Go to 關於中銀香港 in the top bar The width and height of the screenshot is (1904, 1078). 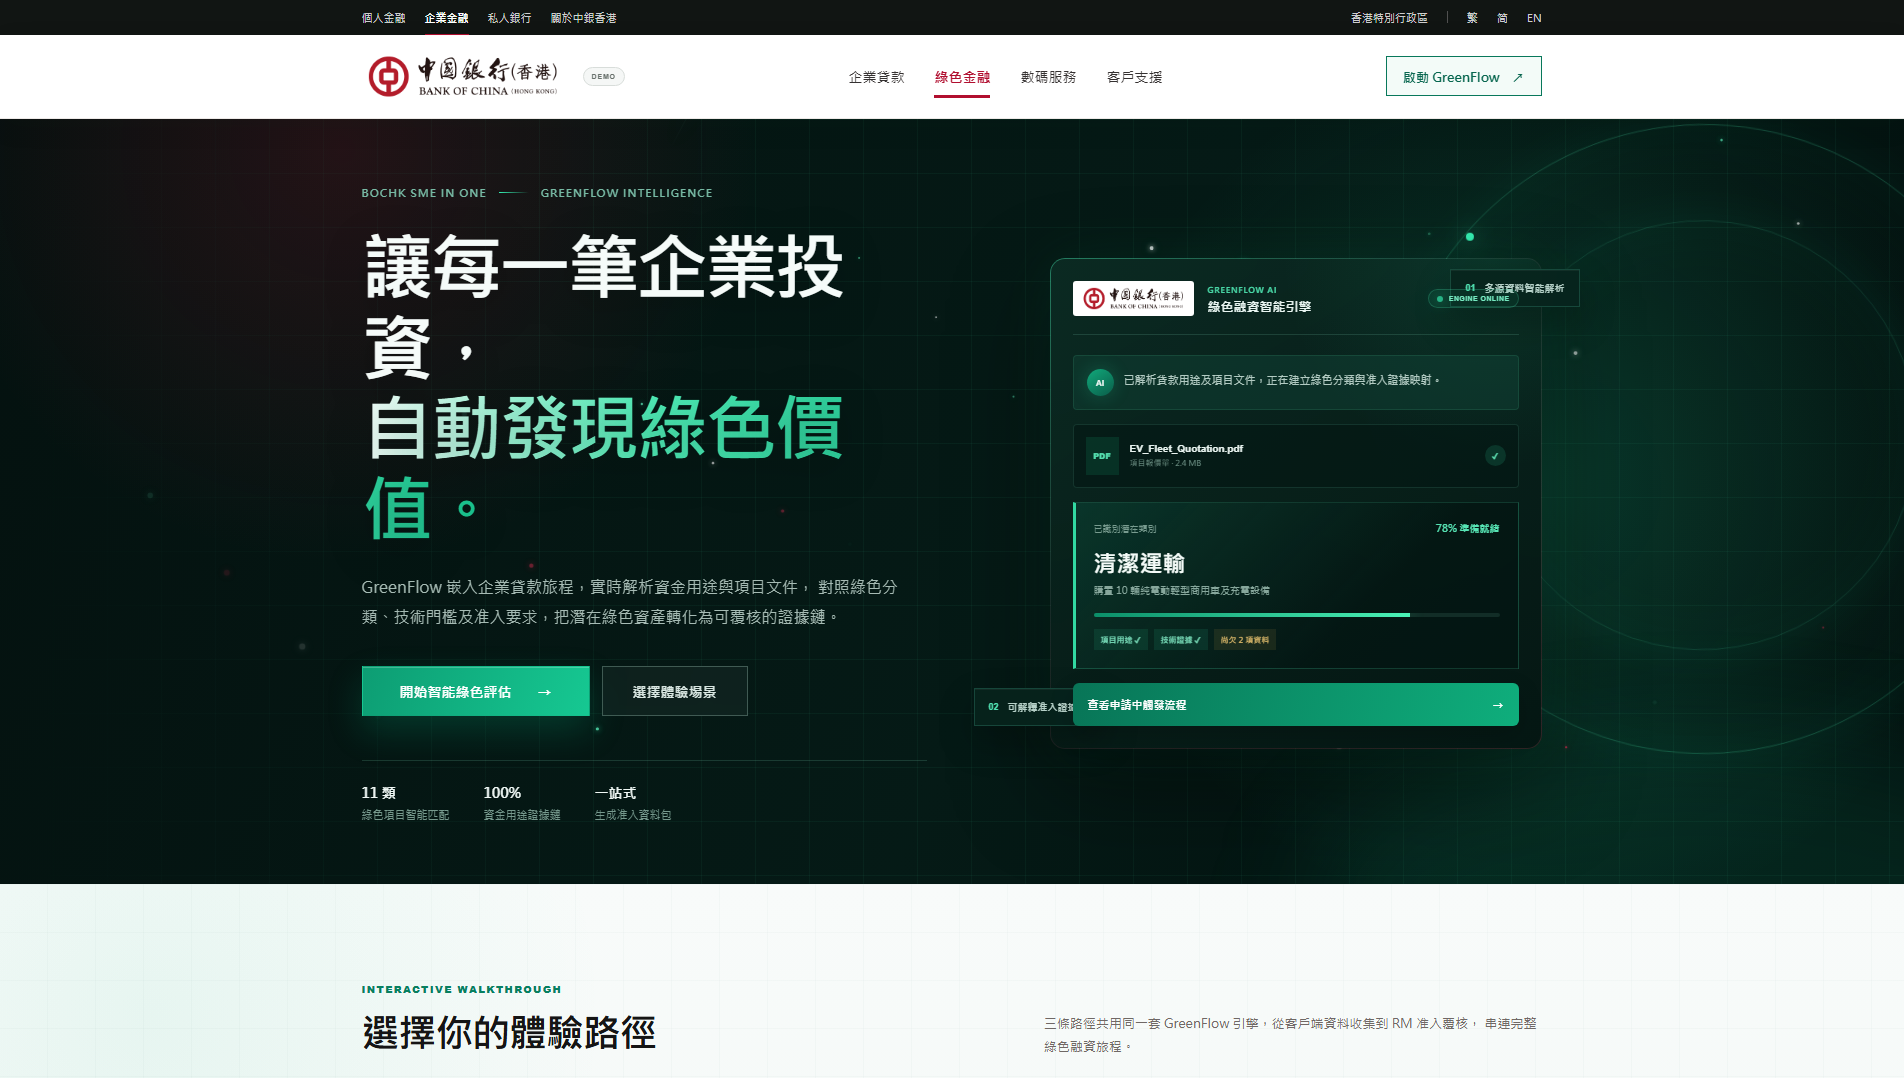(x=583, y=18)
